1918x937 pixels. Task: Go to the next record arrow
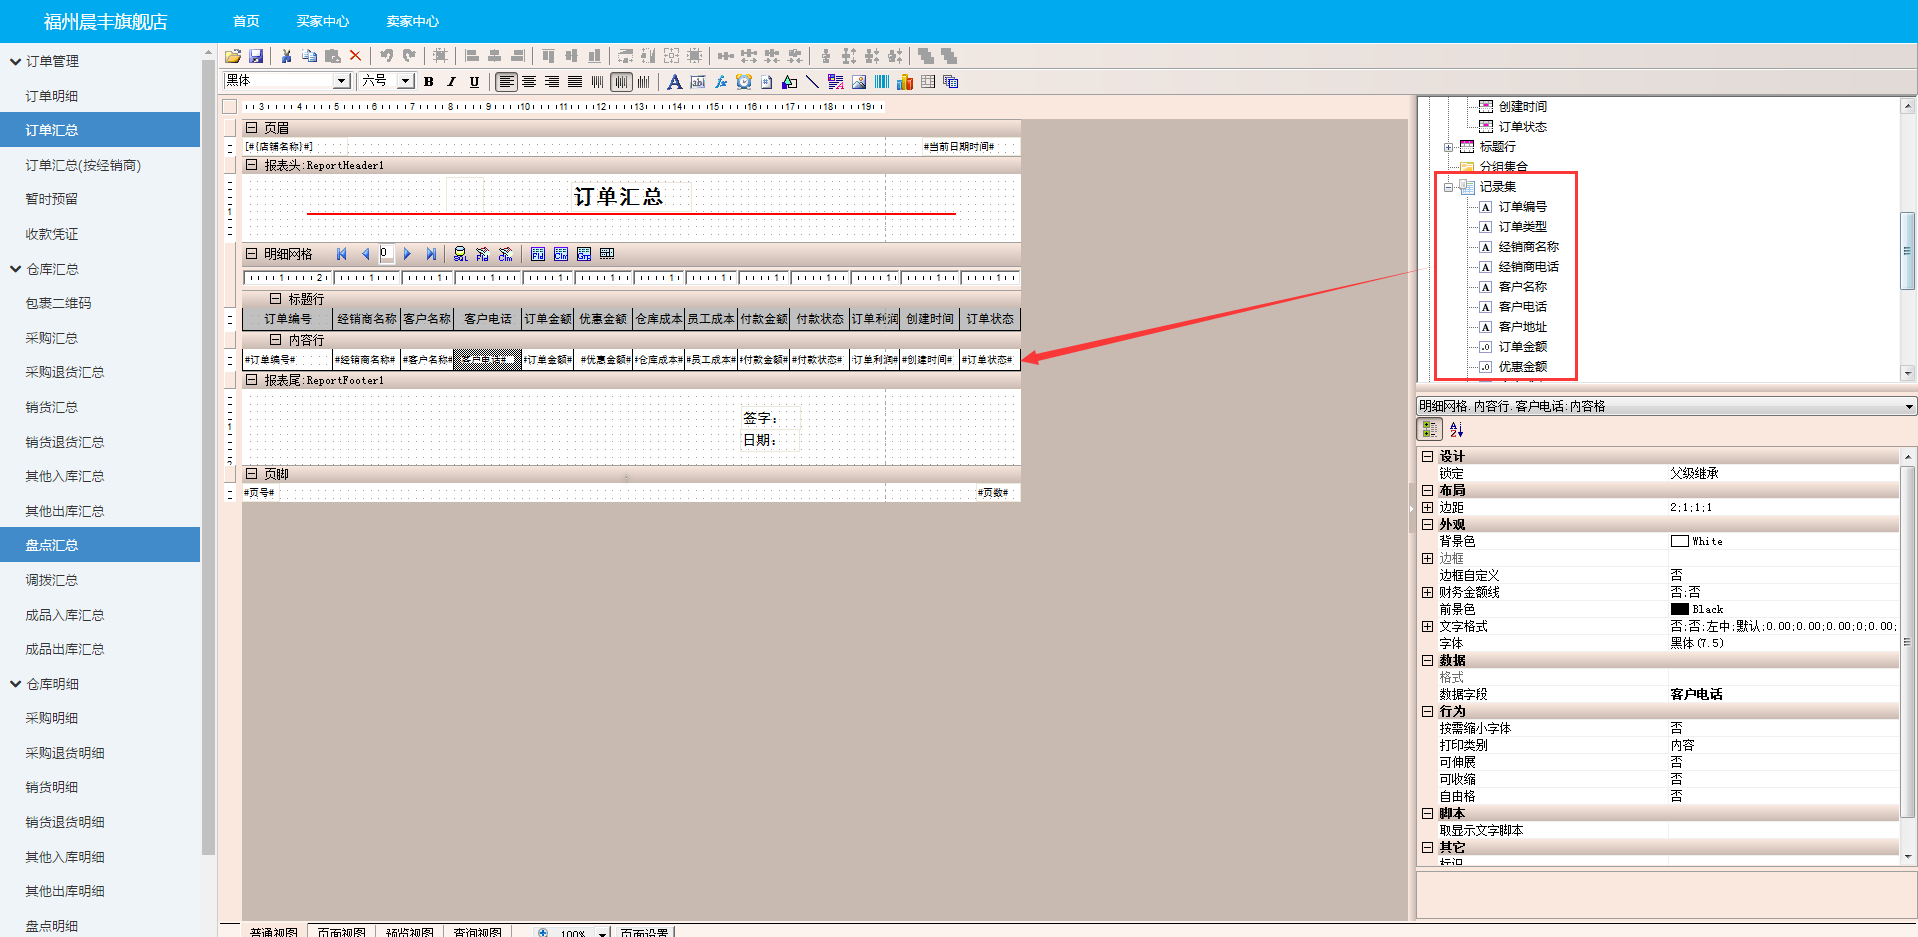point(407,254)
